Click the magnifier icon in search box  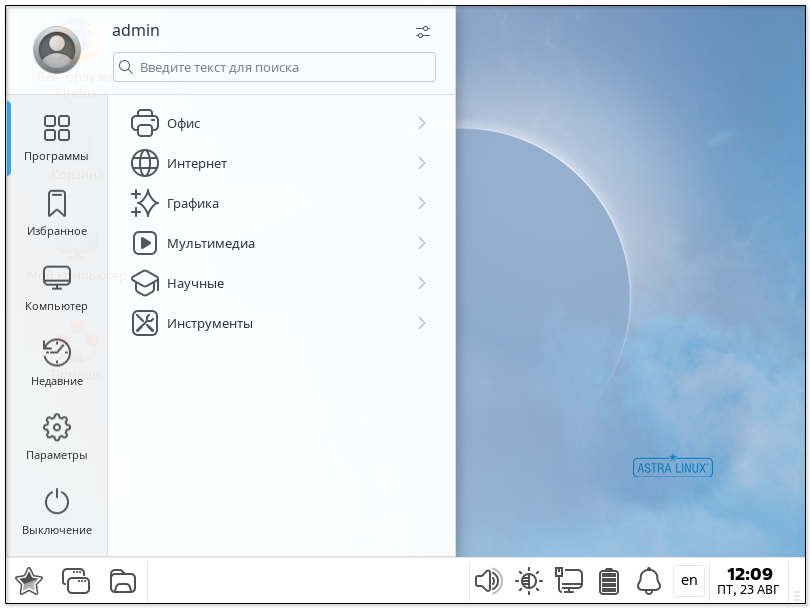[126, 67]
